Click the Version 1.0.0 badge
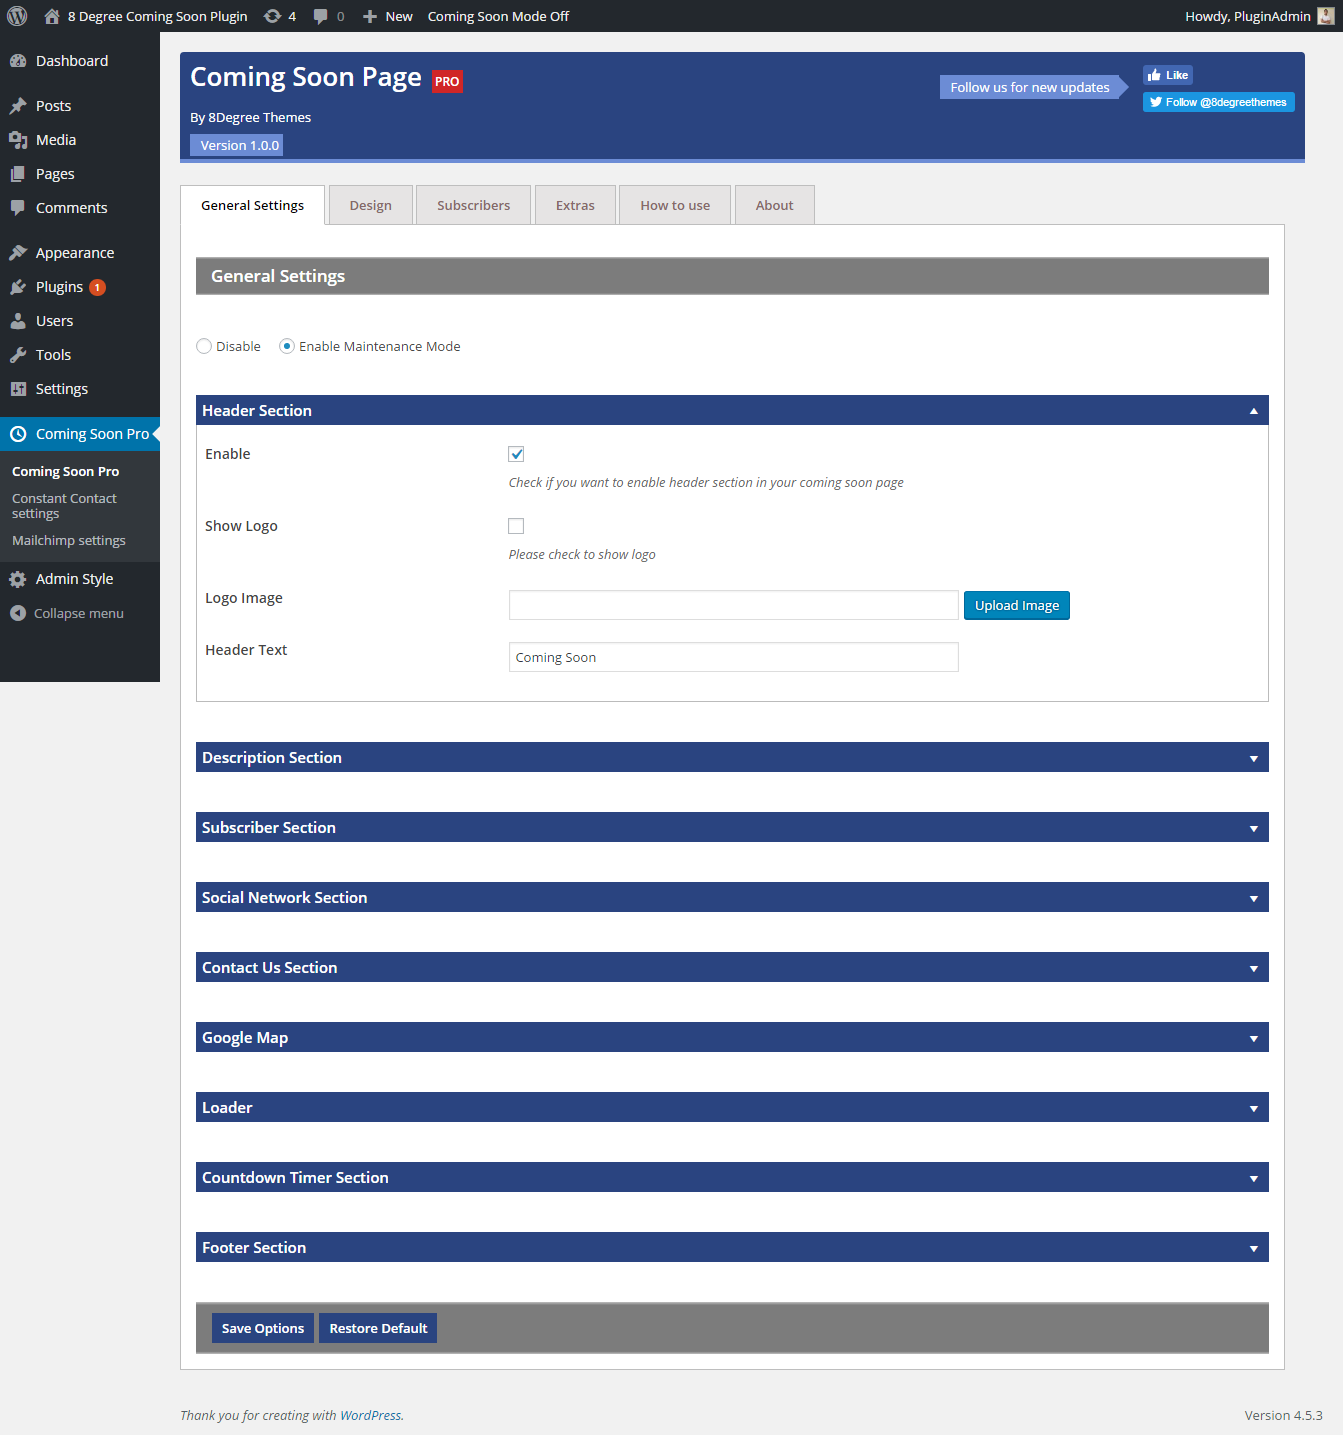The width and height of the screenshot is (1343, 1435). click(237, 145)
